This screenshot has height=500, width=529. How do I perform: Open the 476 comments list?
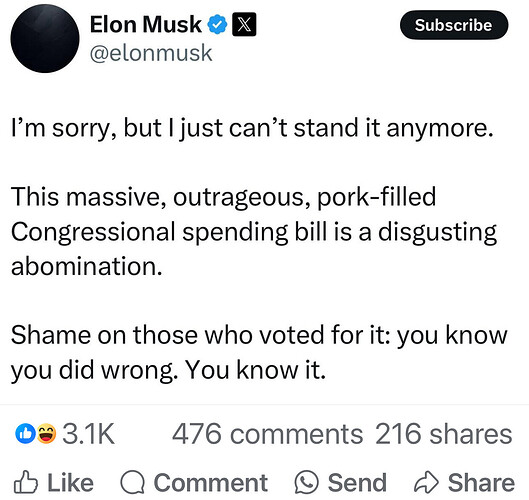tap(268, 434)
